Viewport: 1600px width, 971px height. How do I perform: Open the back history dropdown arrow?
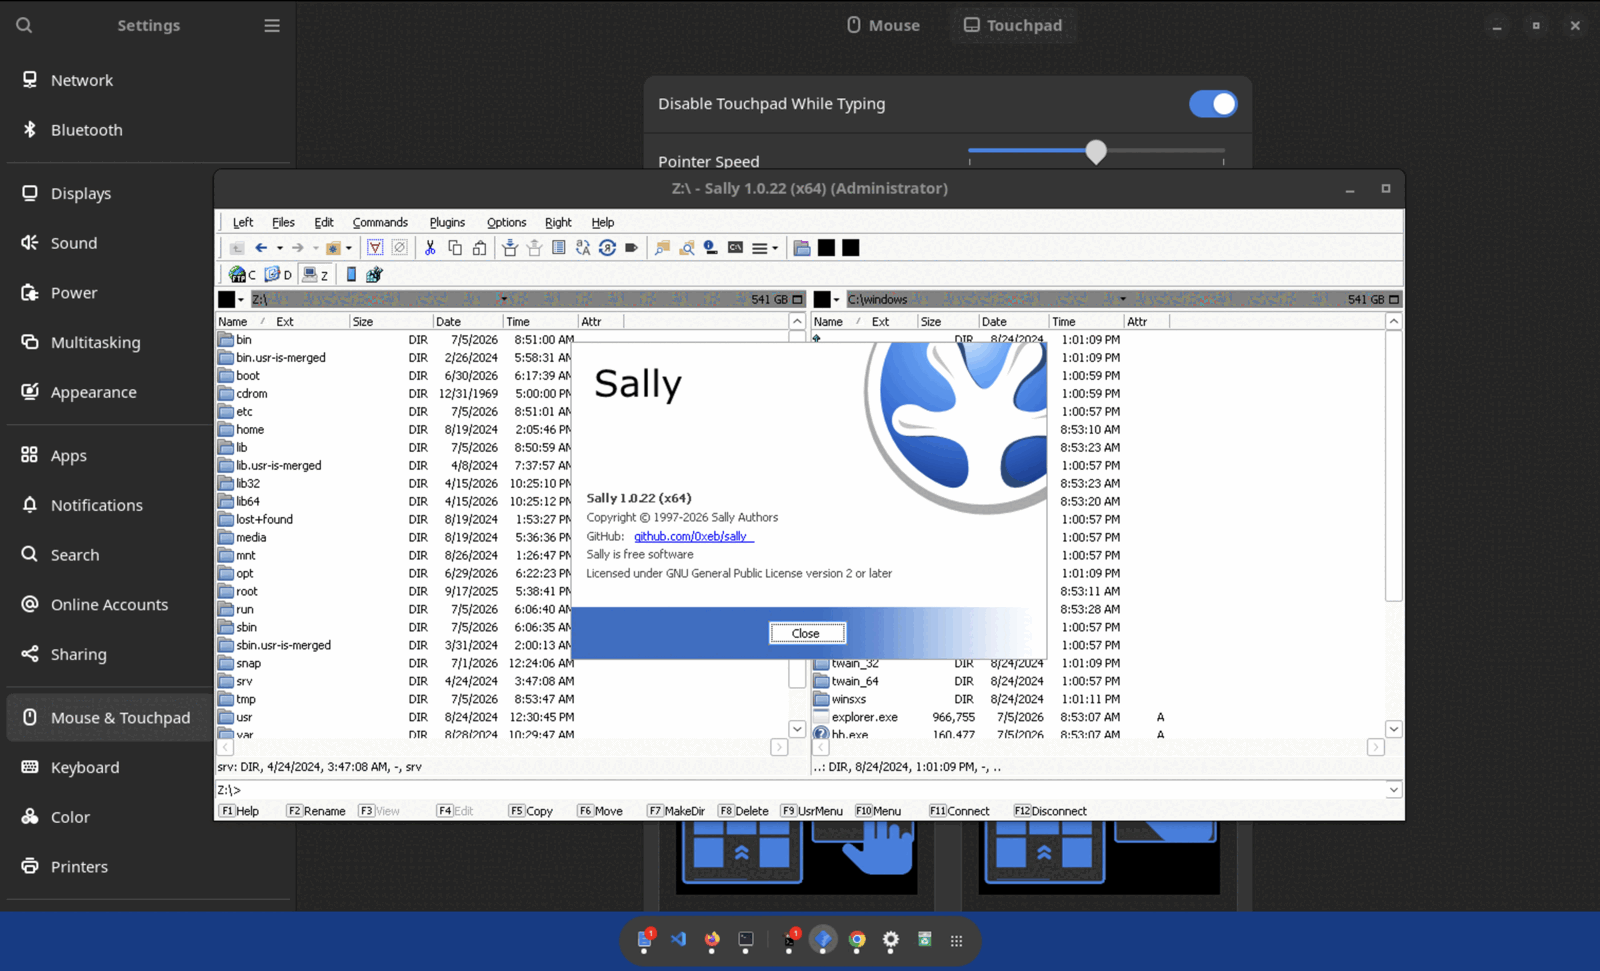(280, 248)
